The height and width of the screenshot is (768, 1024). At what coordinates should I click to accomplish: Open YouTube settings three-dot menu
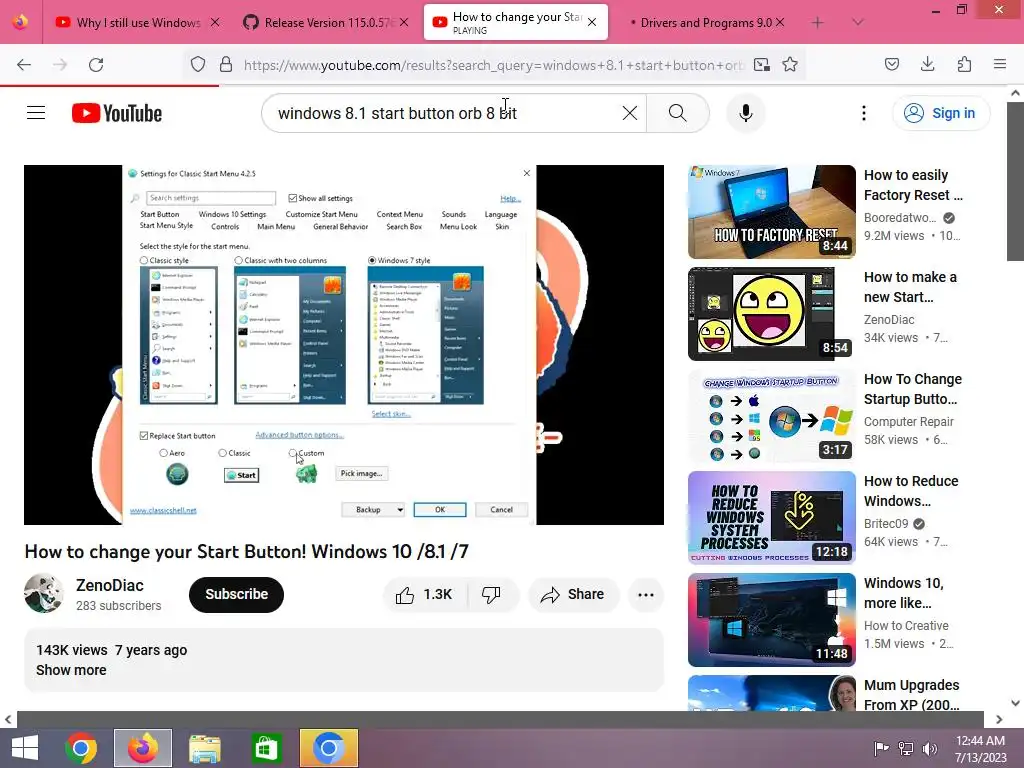click(x=863, y=113)
